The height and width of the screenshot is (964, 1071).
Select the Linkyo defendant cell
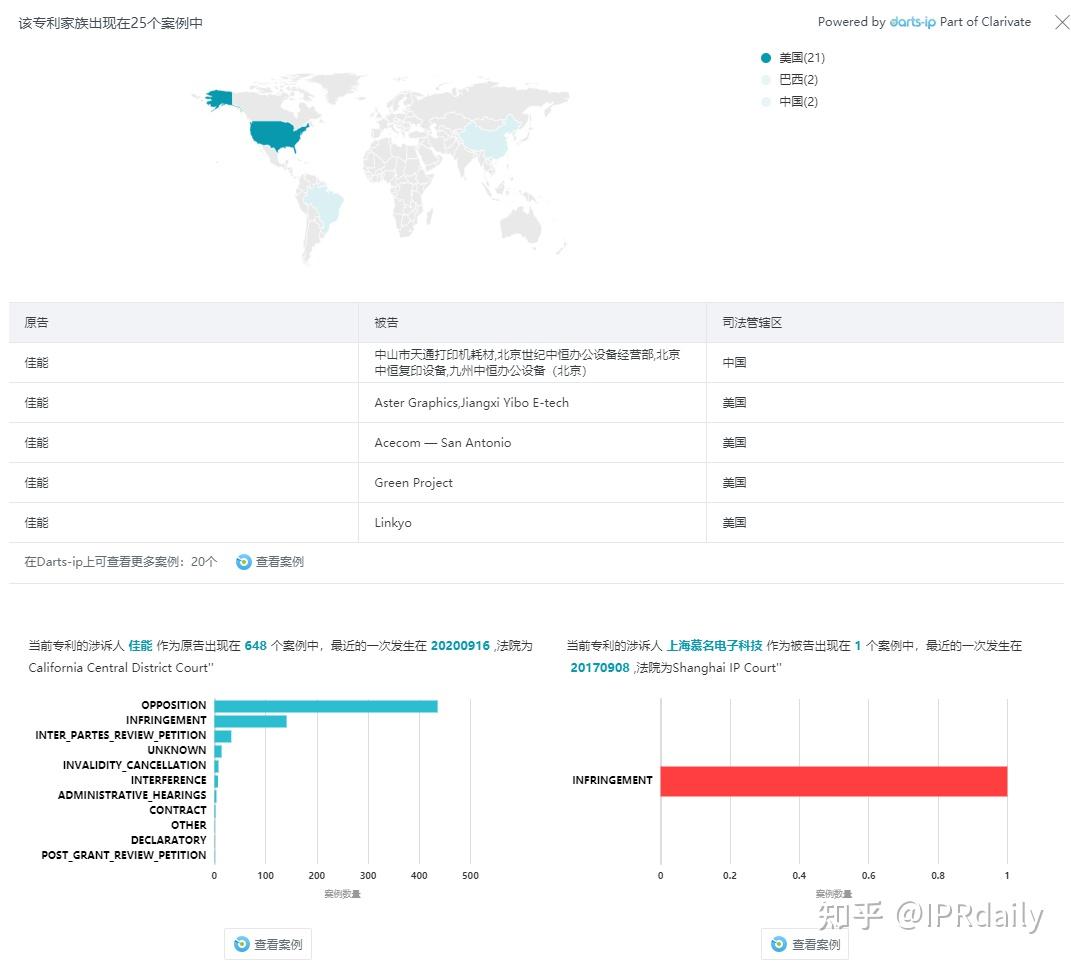pyautogui.click(x=531, y=523)
